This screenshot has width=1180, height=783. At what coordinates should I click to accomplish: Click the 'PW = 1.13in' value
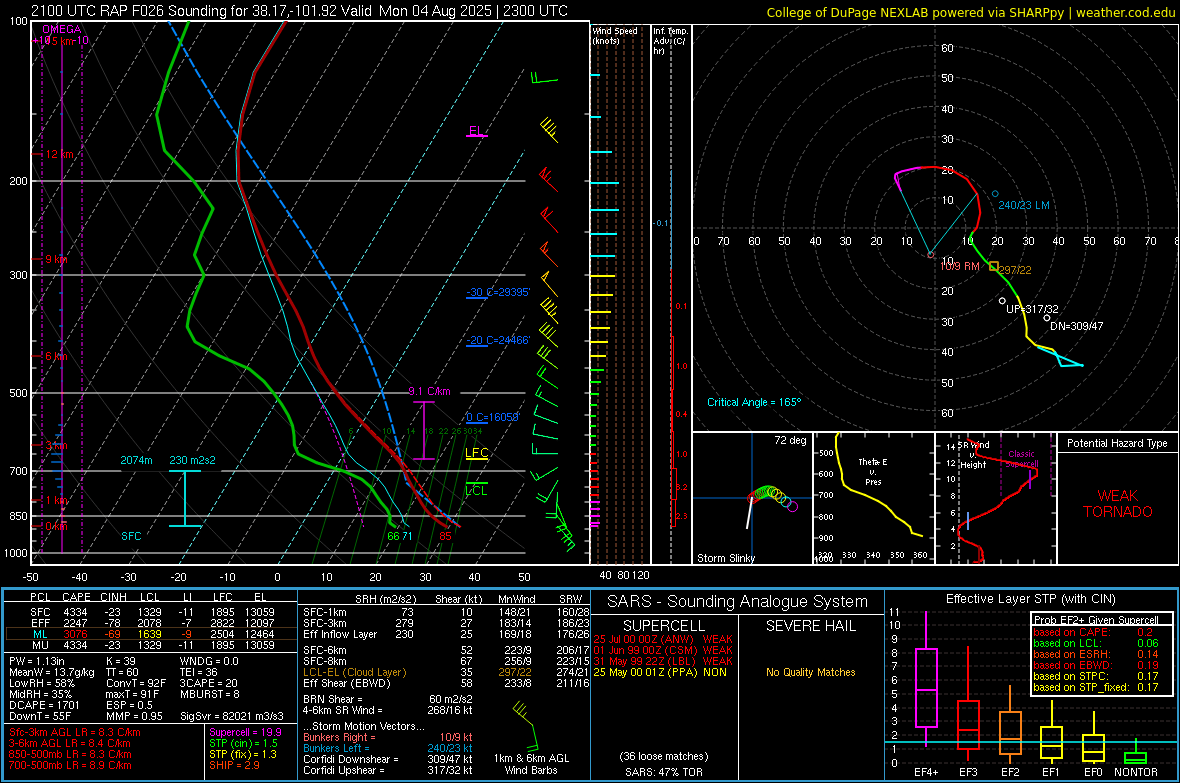[x=37, y=661]
